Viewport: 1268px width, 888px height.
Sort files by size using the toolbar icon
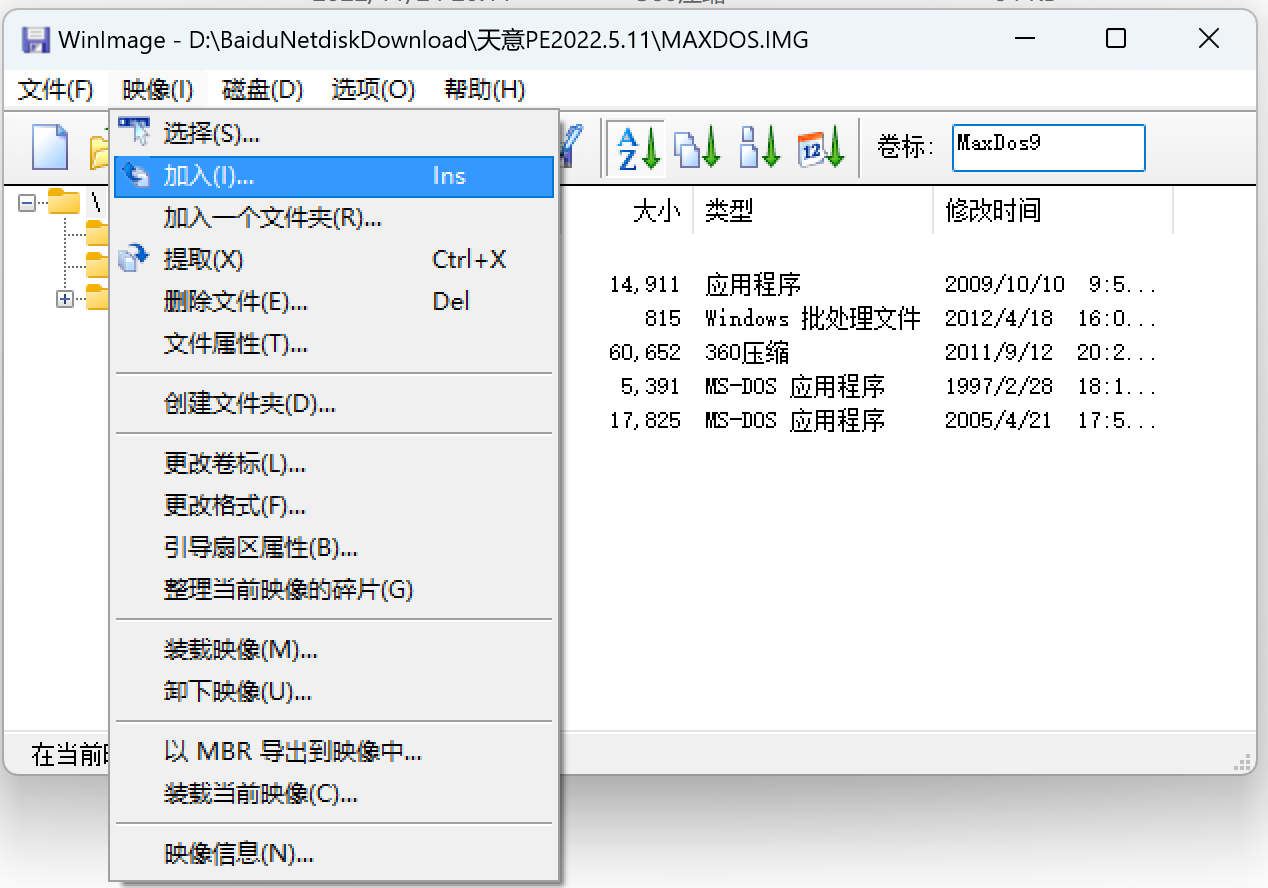(x=759, y=148)
